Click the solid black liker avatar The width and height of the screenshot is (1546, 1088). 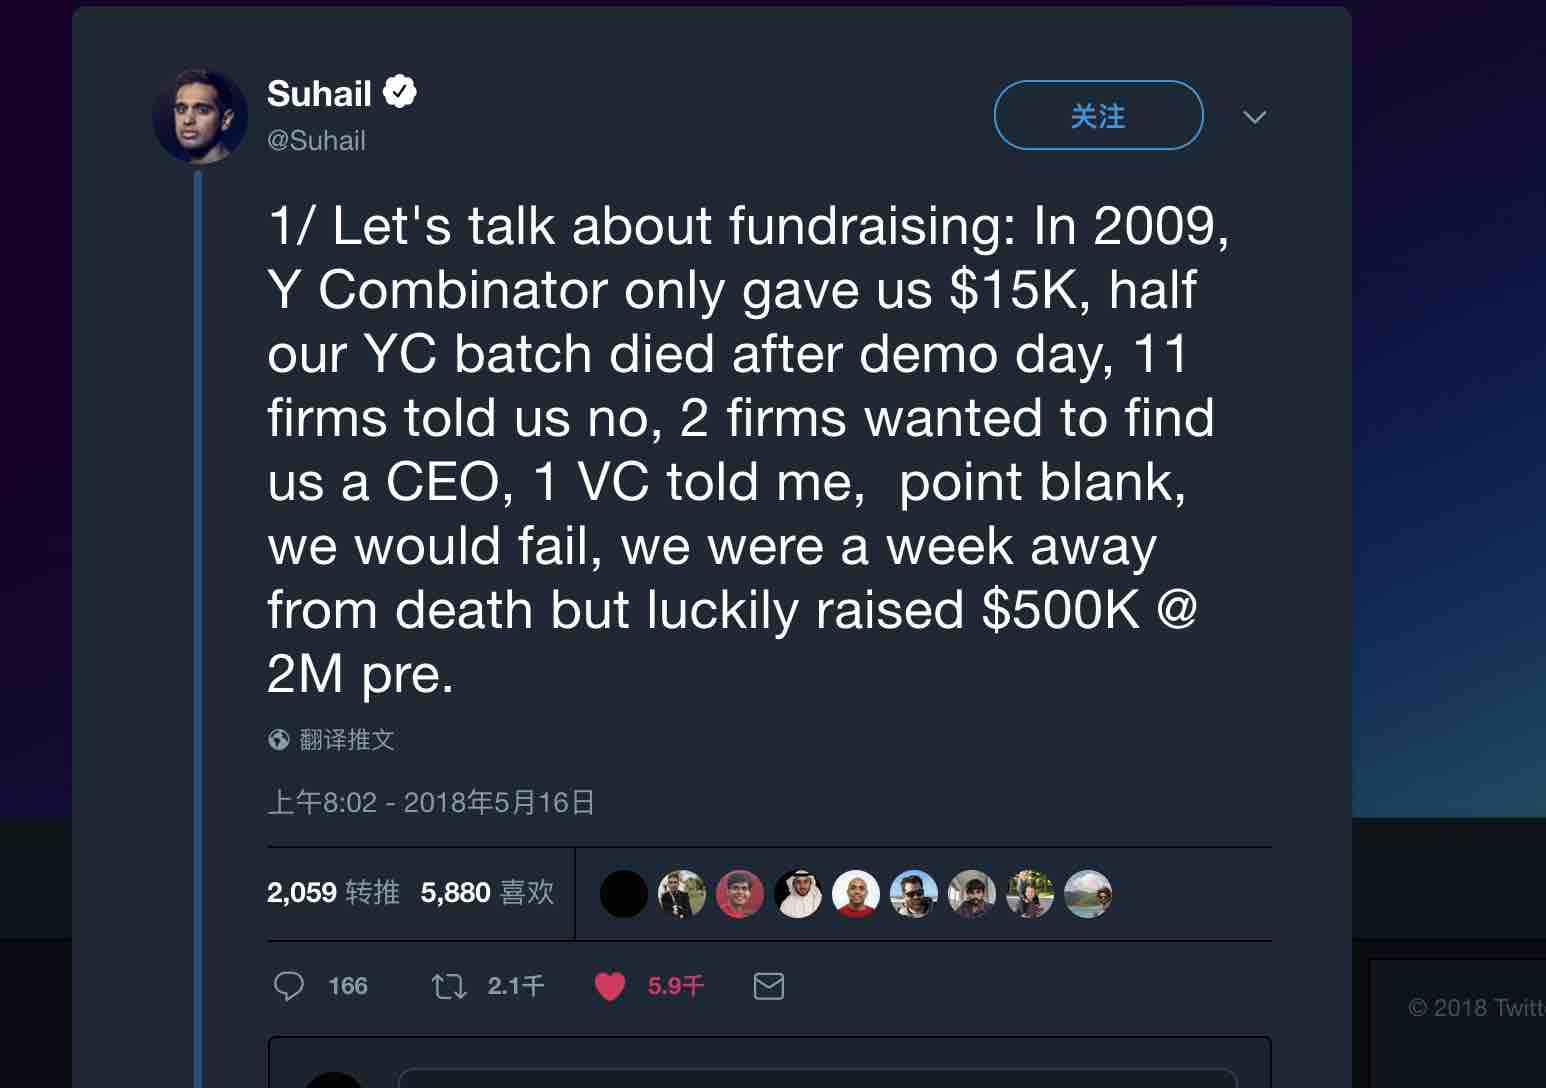click(x=624, y=894)
